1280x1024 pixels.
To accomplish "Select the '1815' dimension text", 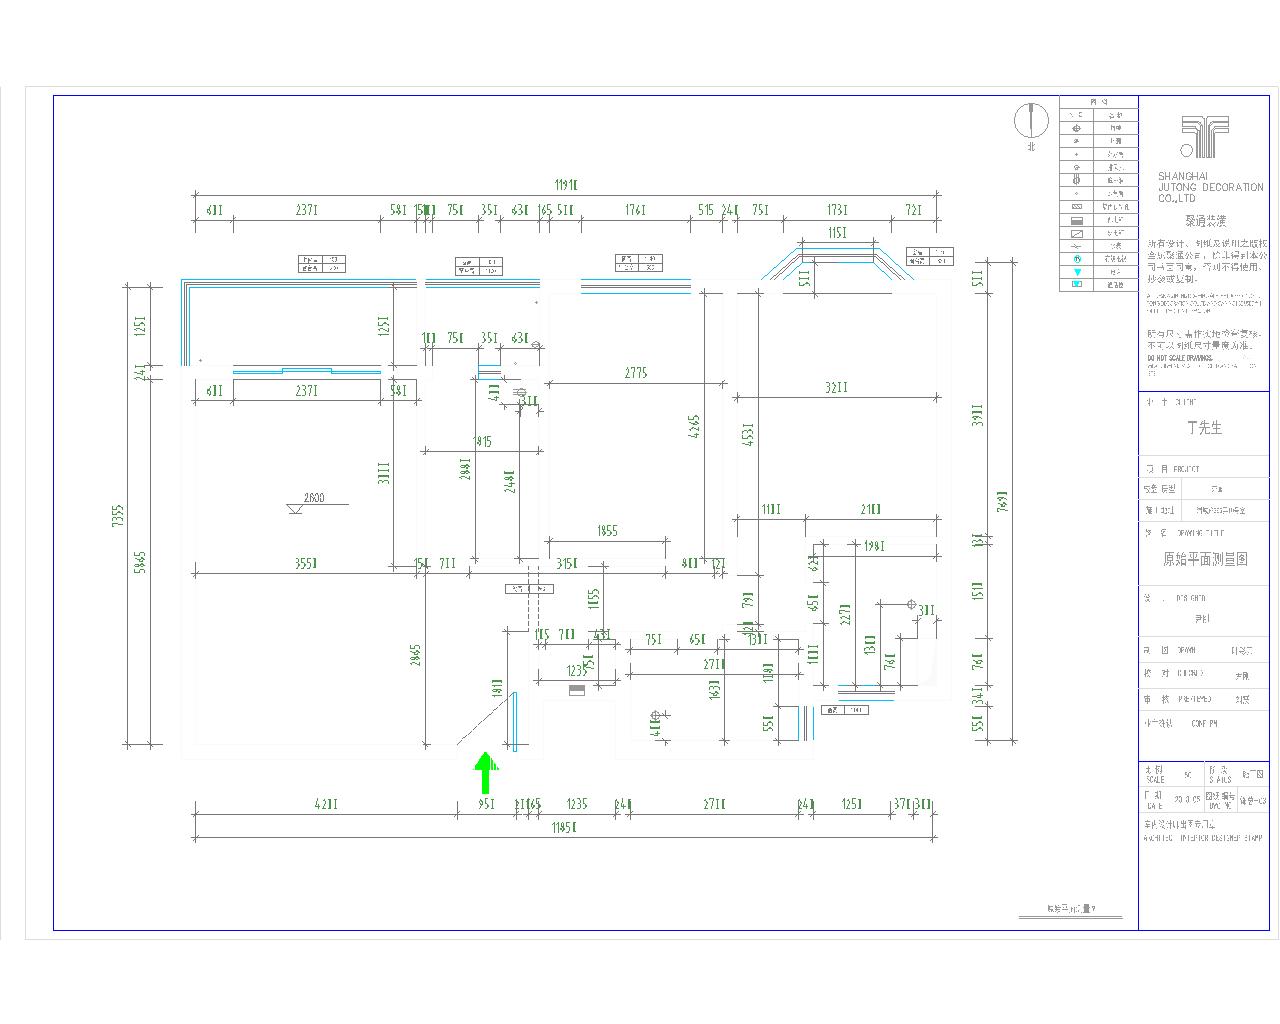I will pyautogui.click(x=482, y=441).
